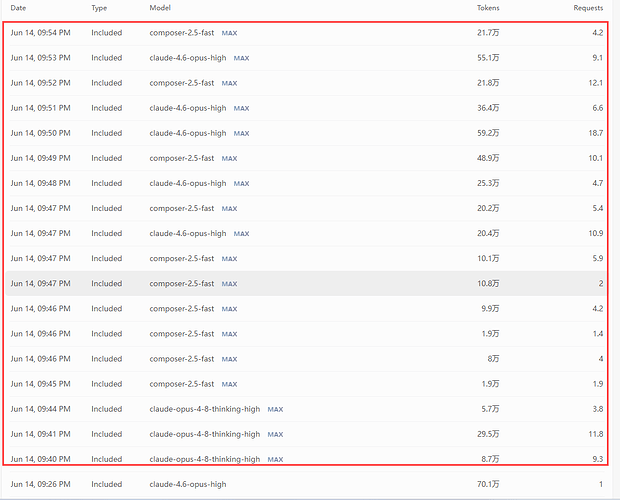Click the 9.9万 tokens value

pyautogui.click(x=490, y=309)
